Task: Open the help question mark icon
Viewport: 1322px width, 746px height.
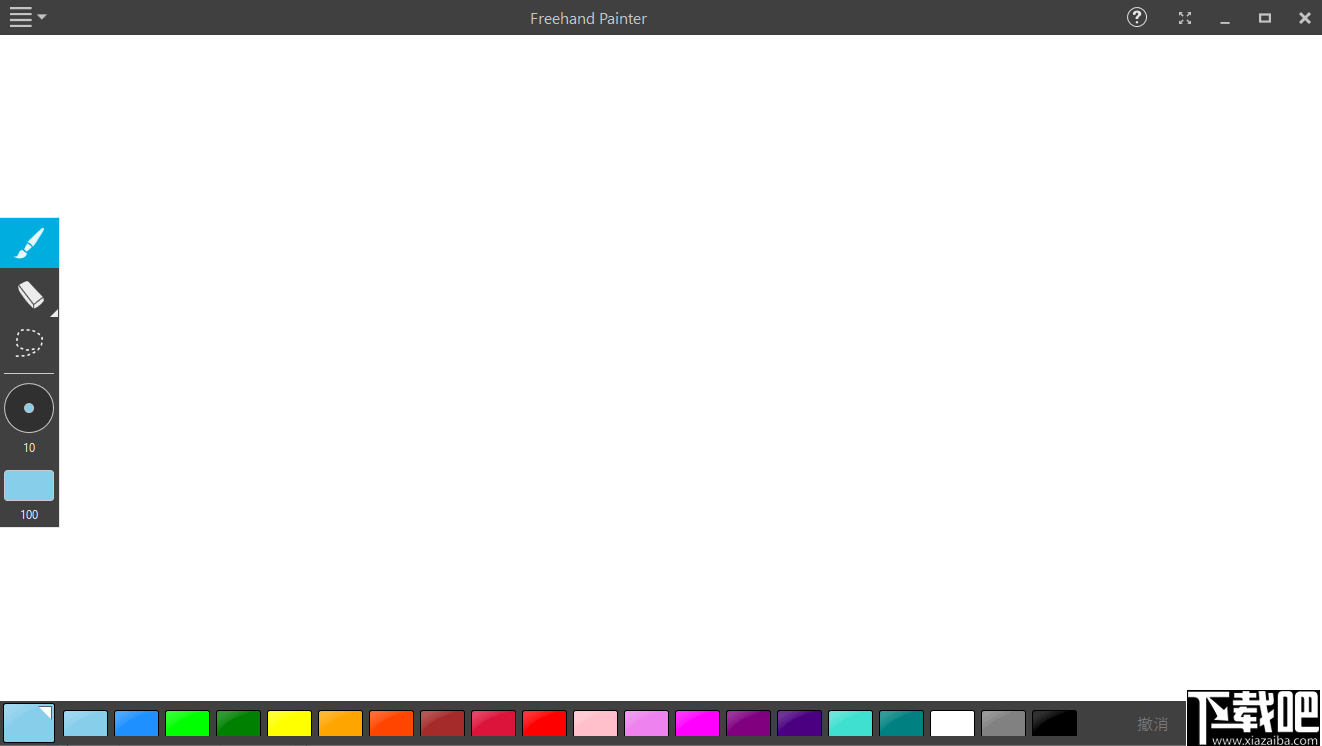Action: (1137, 17)
